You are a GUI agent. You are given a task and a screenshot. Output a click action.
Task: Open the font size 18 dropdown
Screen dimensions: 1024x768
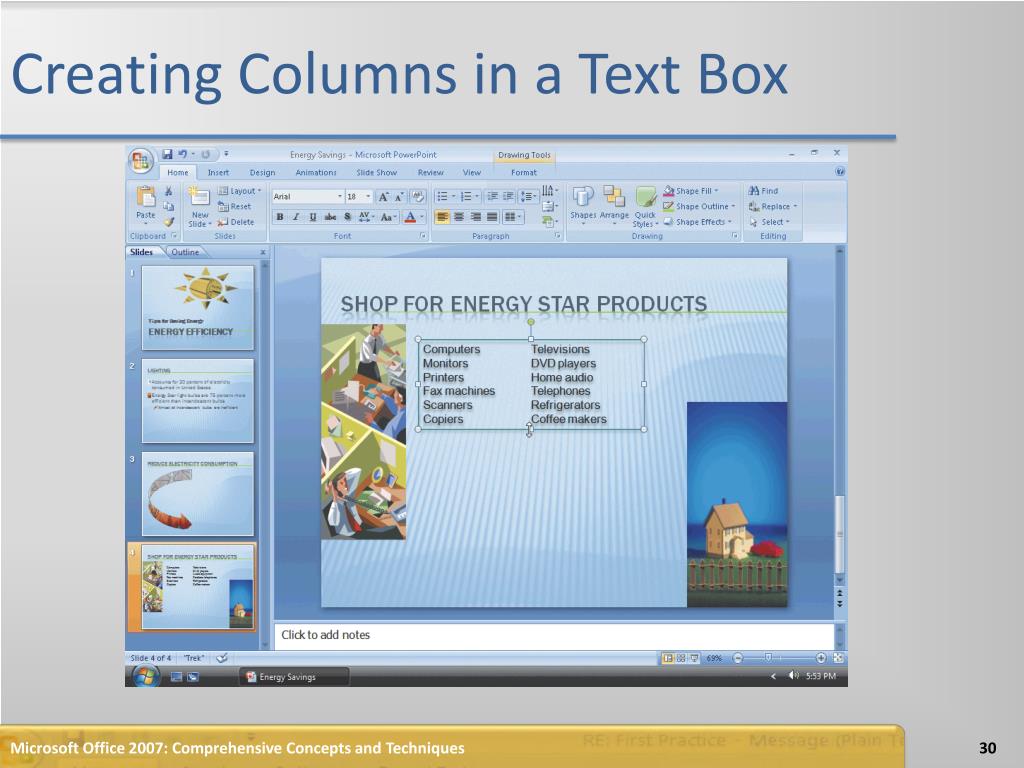click(x=368, y=197)
